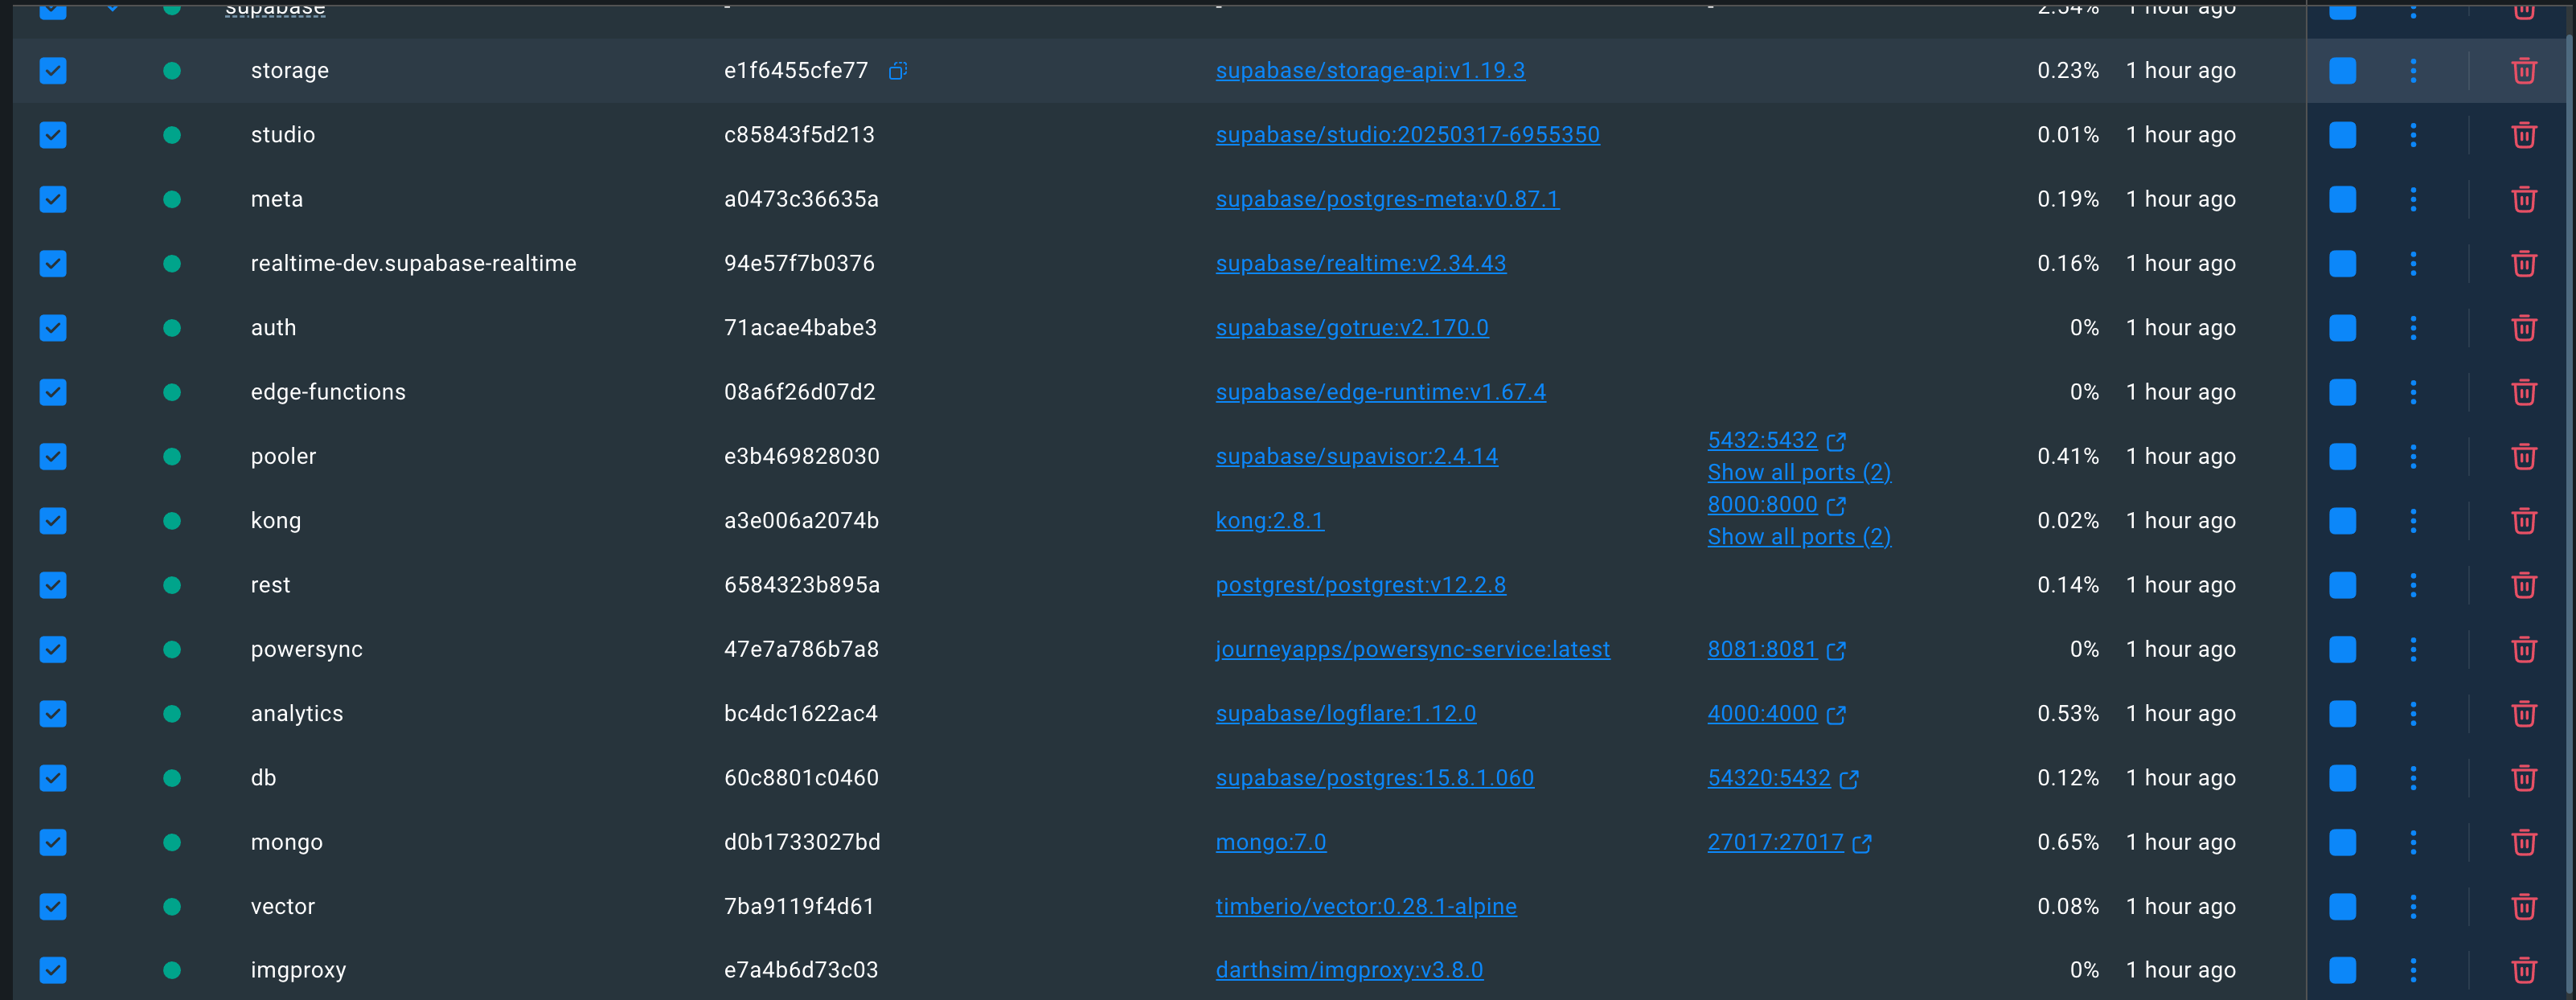Open the kong:2.8.1 image link

coord(1270,521)
